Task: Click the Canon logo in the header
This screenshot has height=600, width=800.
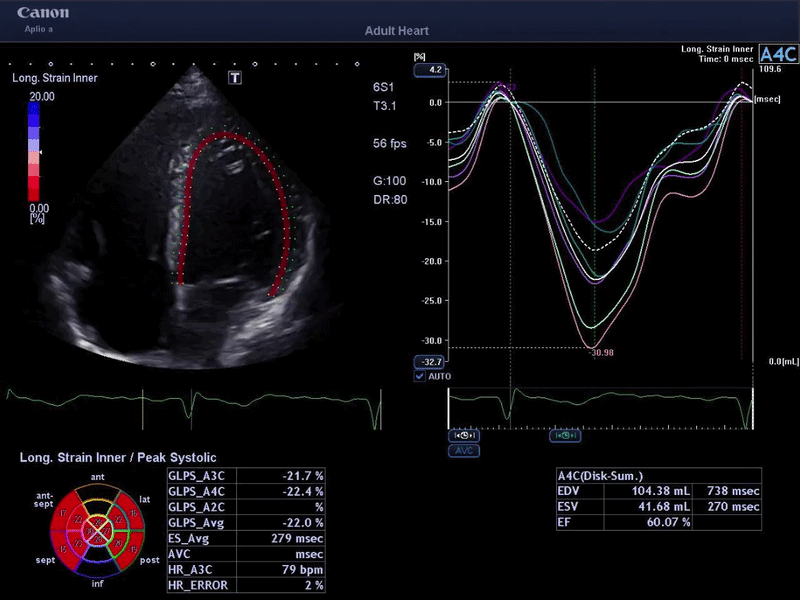Action: [x=43, y=13]
